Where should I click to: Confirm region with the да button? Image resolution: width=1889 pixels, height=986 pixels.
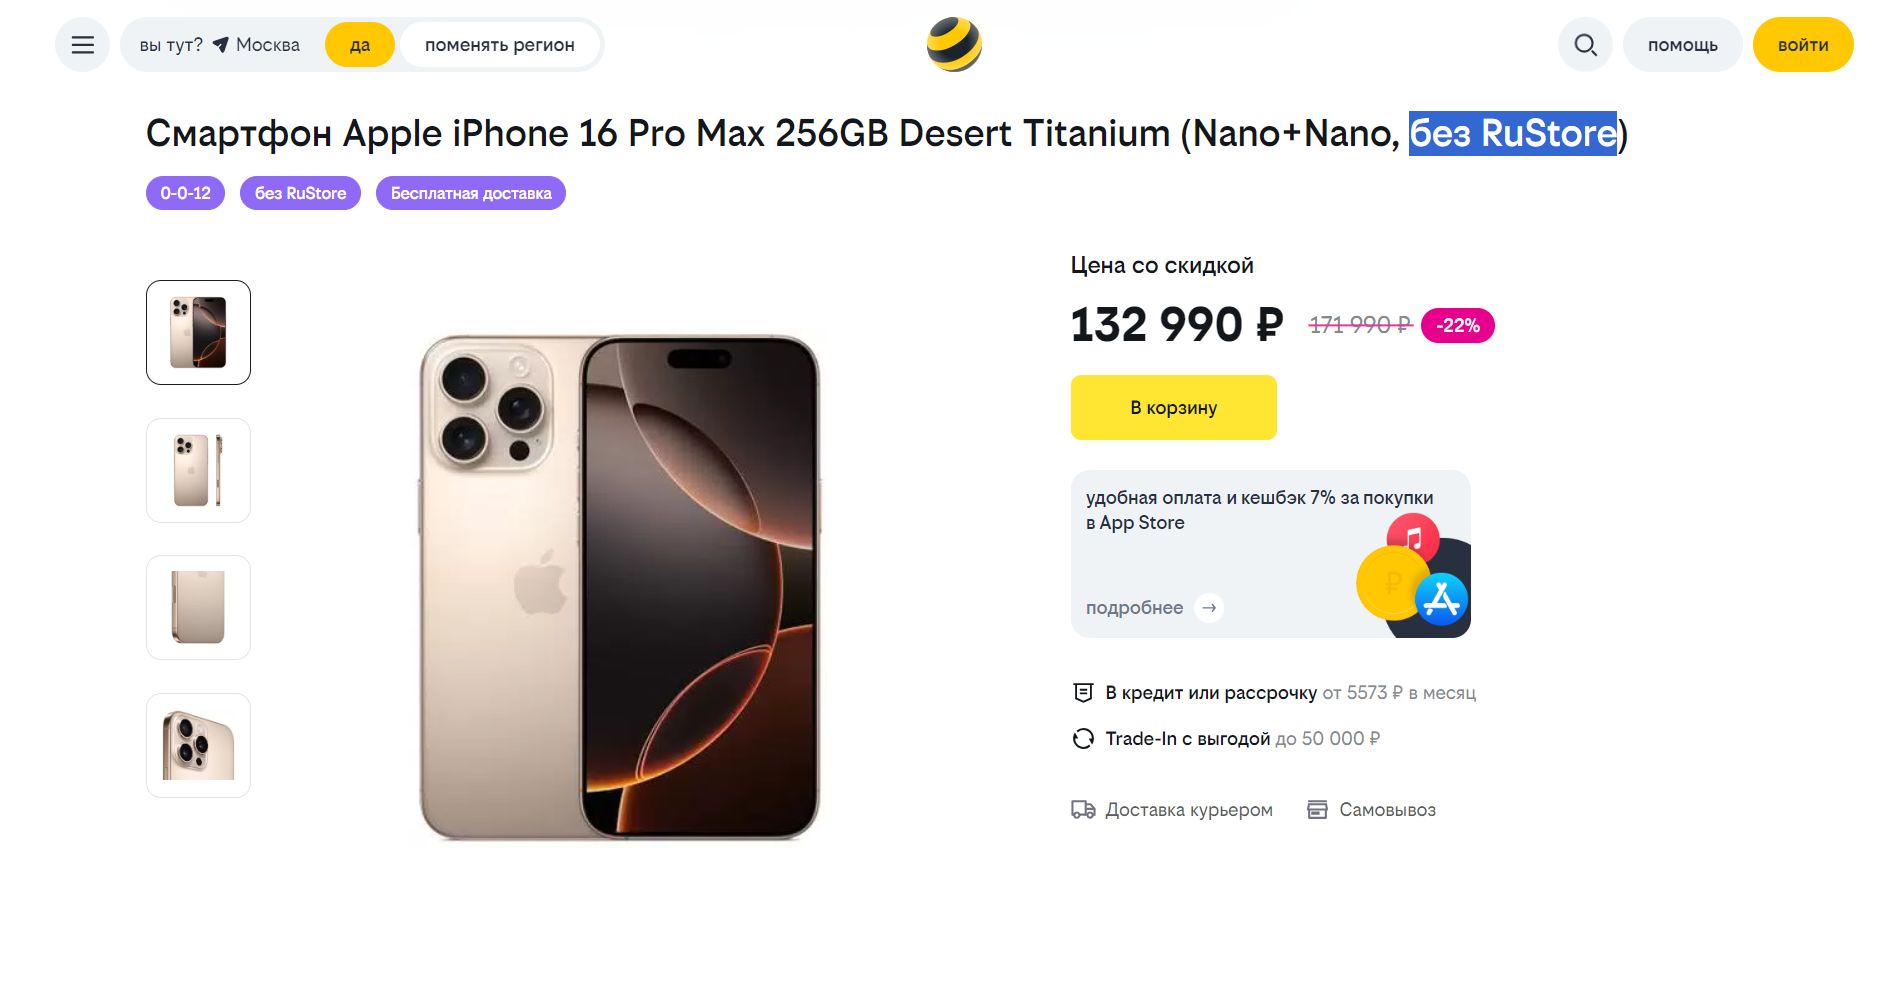(x=360, y=45)
